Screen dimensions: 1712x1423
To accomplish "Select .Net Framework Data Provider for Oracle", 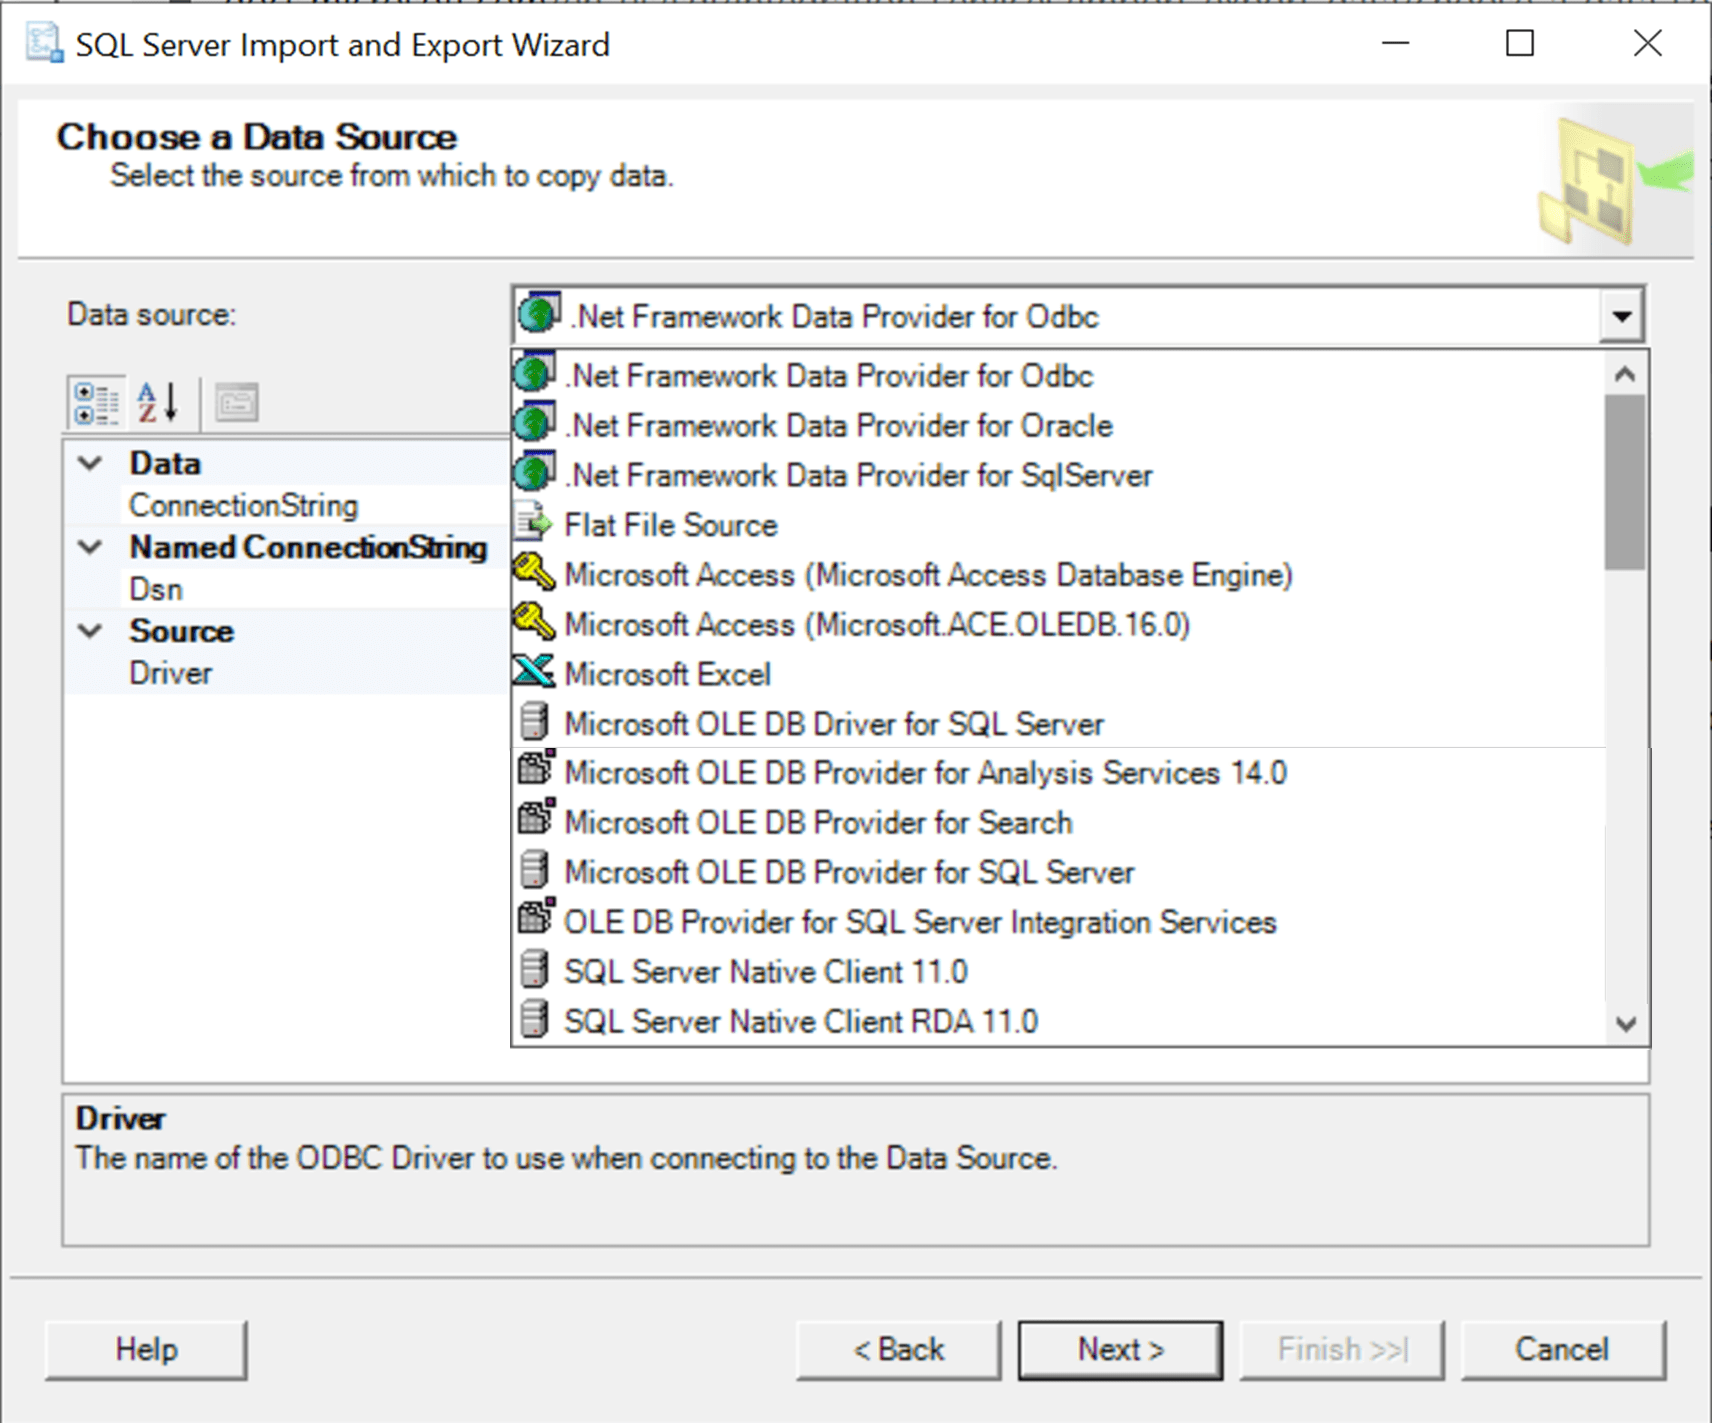I will pos(837,424).
